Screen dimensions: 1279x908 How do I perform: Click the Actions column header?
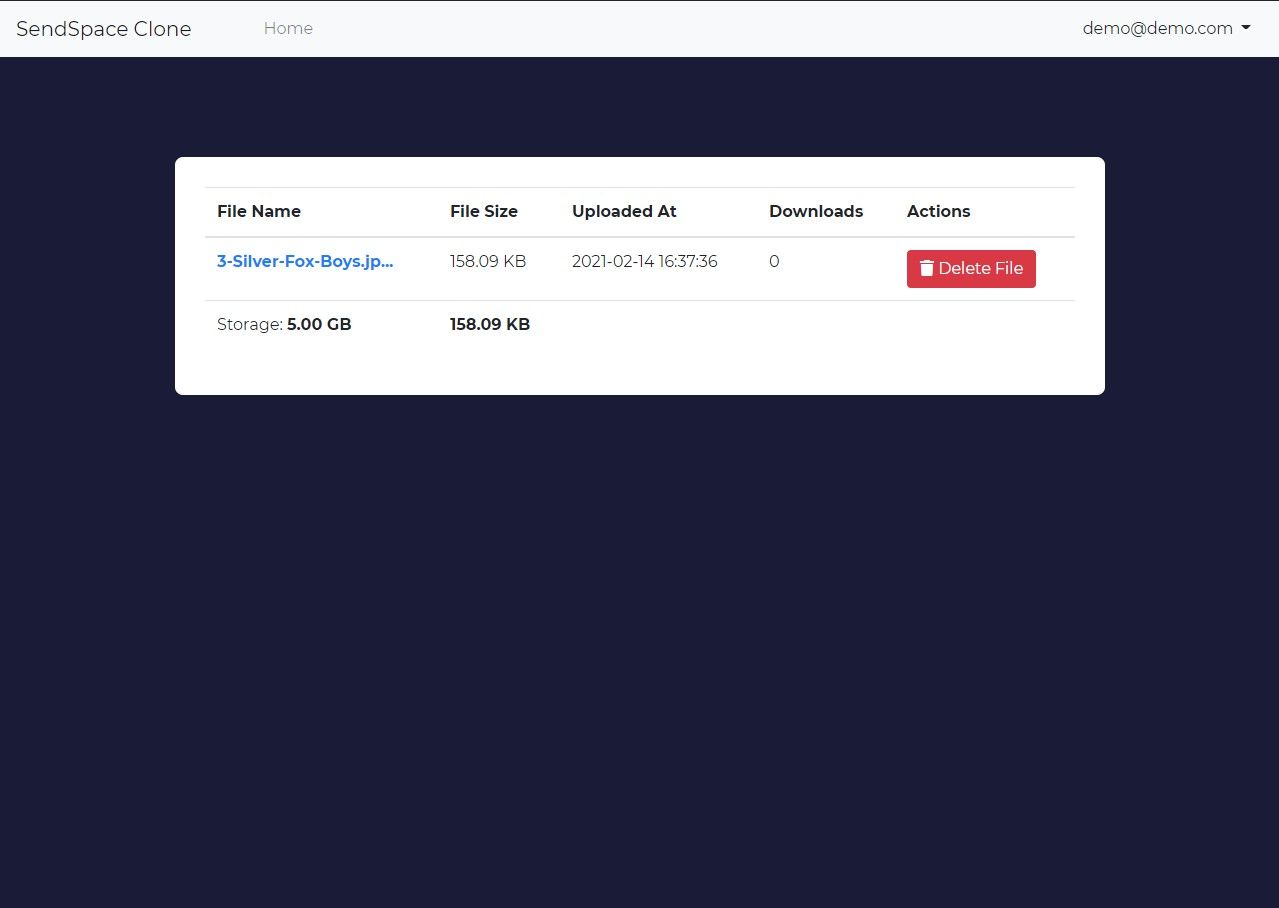pyautogui.click(x=939, y=211)
